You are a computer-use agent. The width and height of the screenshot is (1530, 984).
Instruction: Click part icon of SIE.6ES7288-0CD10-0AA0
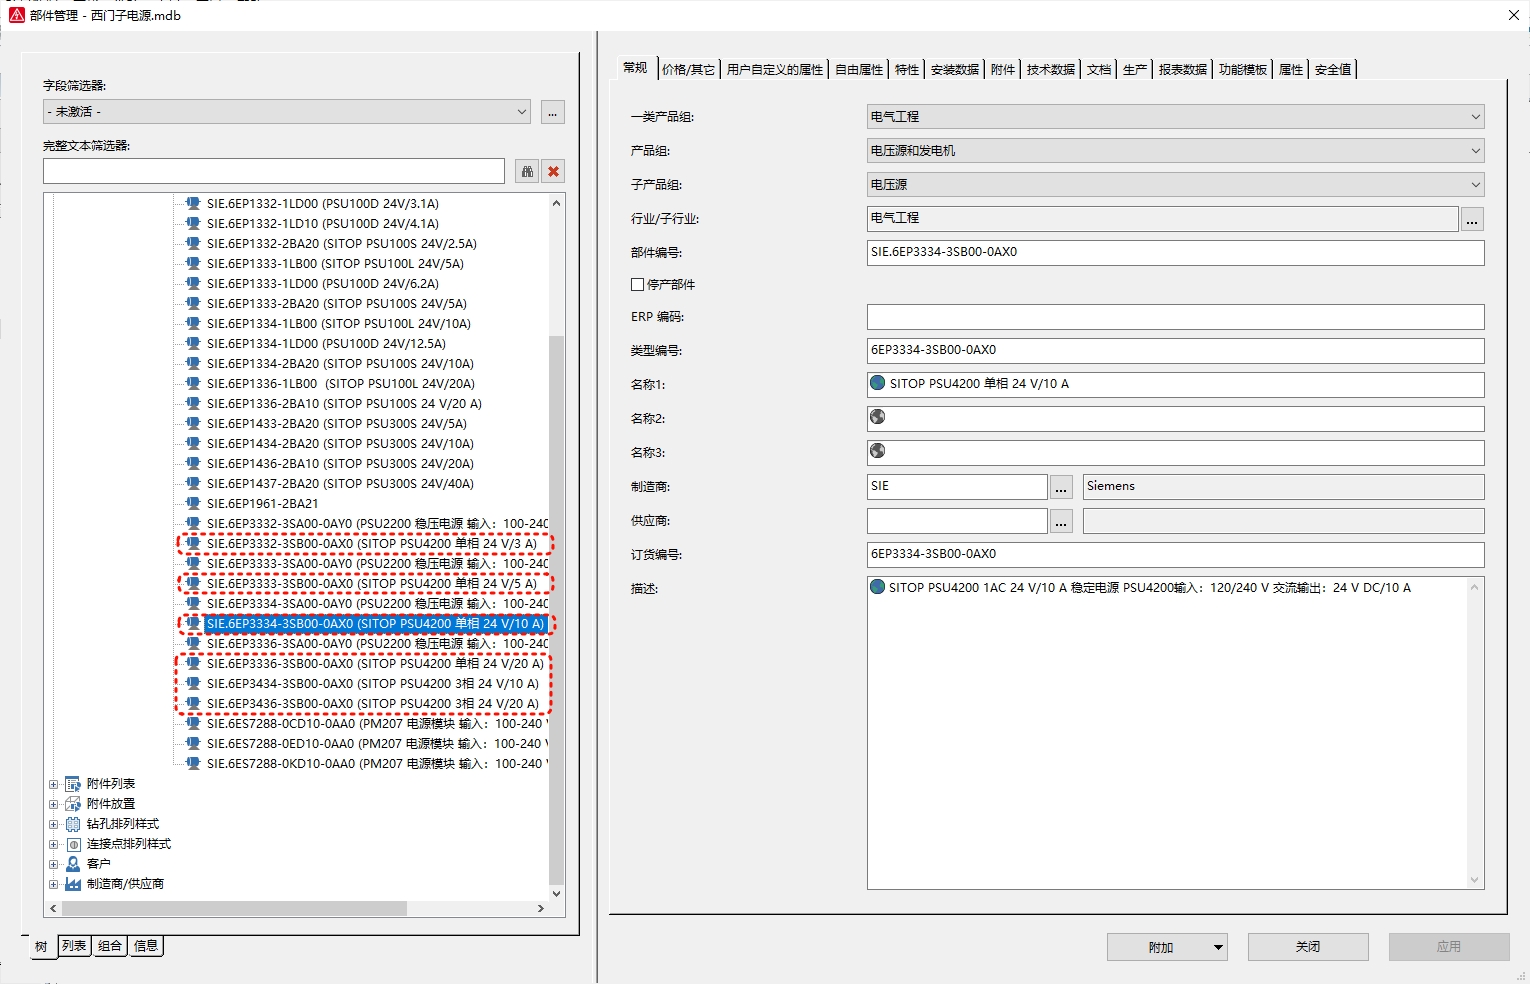point(193,724)
